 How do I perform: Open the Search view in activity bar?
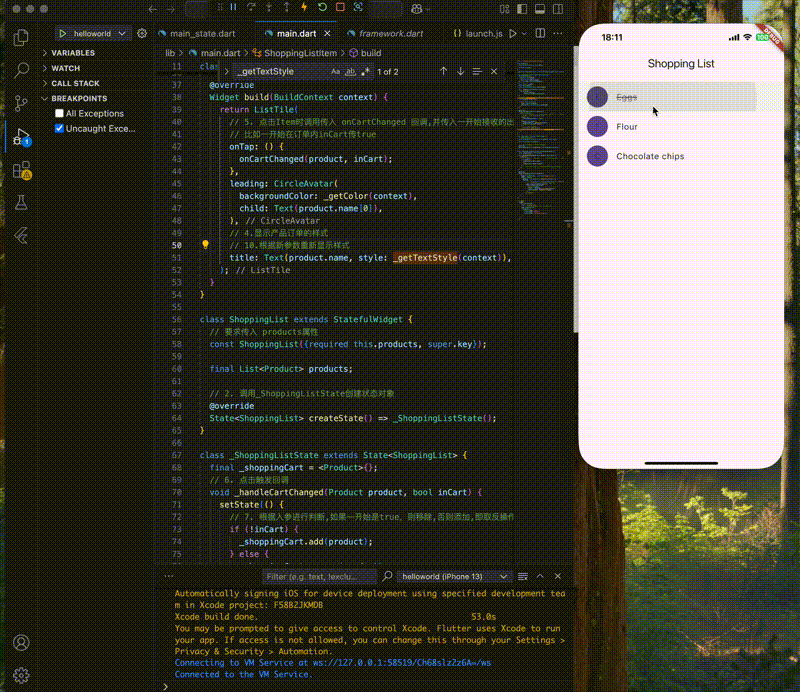coord(21,70)
